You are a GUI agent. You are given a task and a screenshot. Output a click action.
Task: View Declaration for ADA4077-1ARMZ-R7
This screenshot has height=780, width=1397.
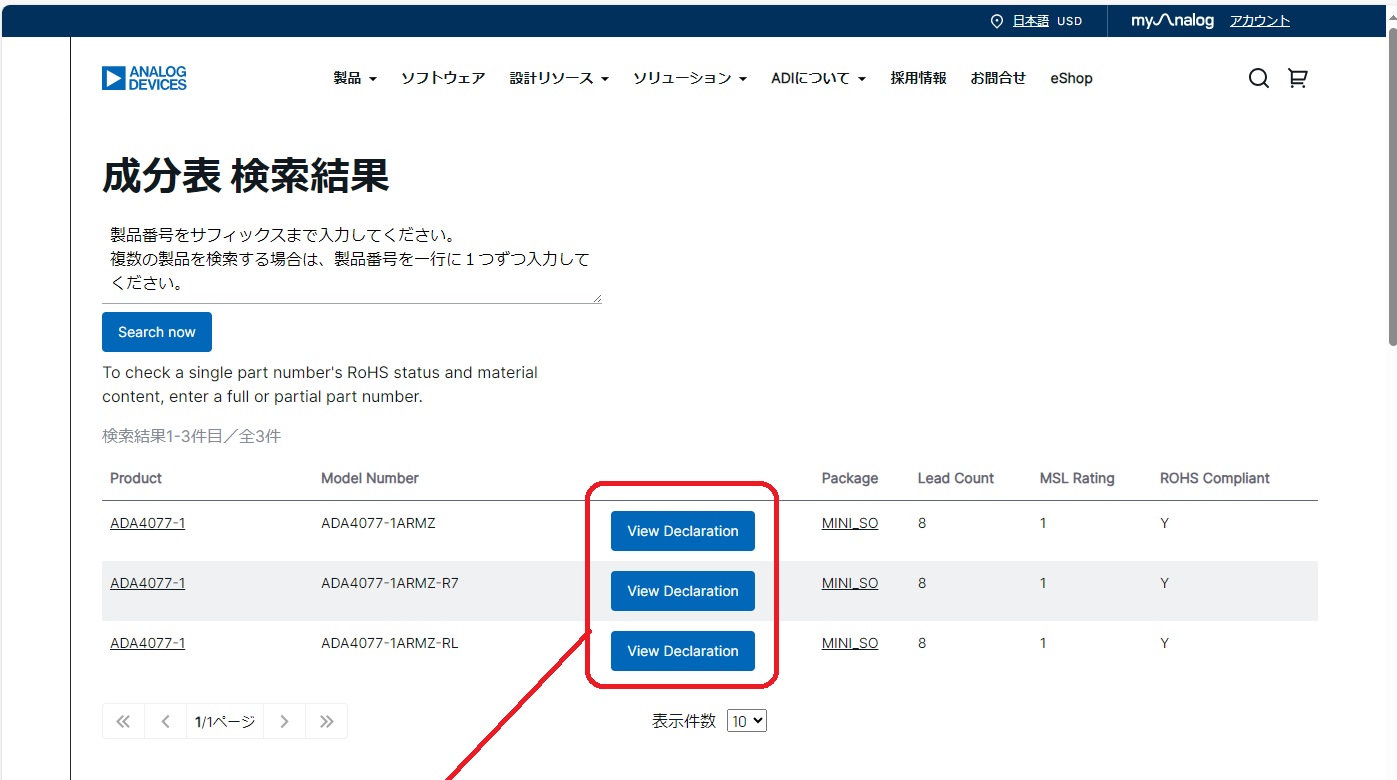(682, 591)
